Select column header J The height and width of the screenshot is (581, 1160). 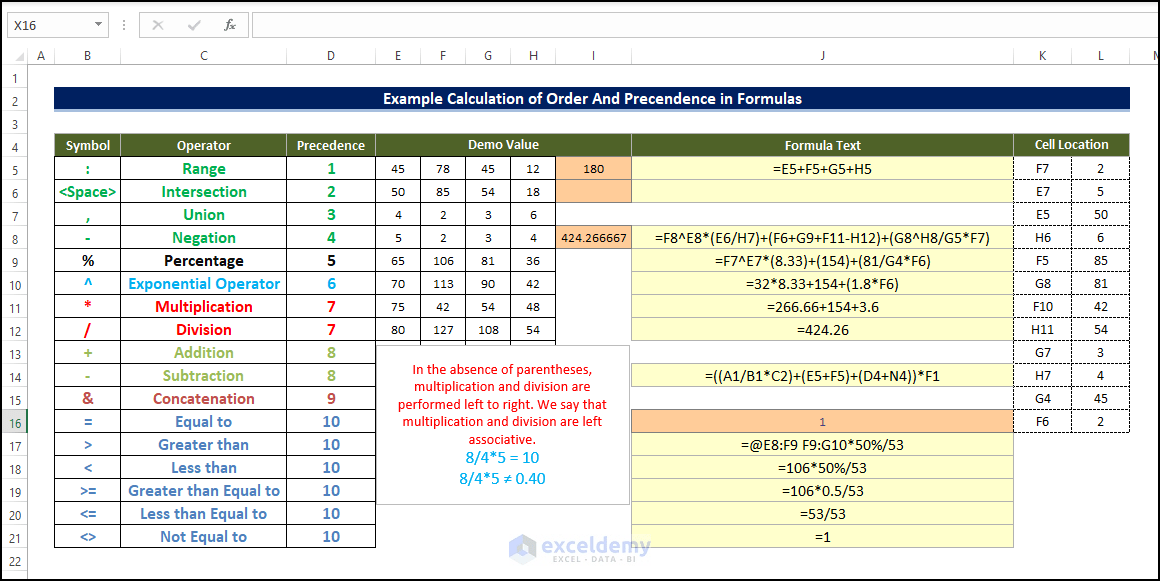point(822,55)
